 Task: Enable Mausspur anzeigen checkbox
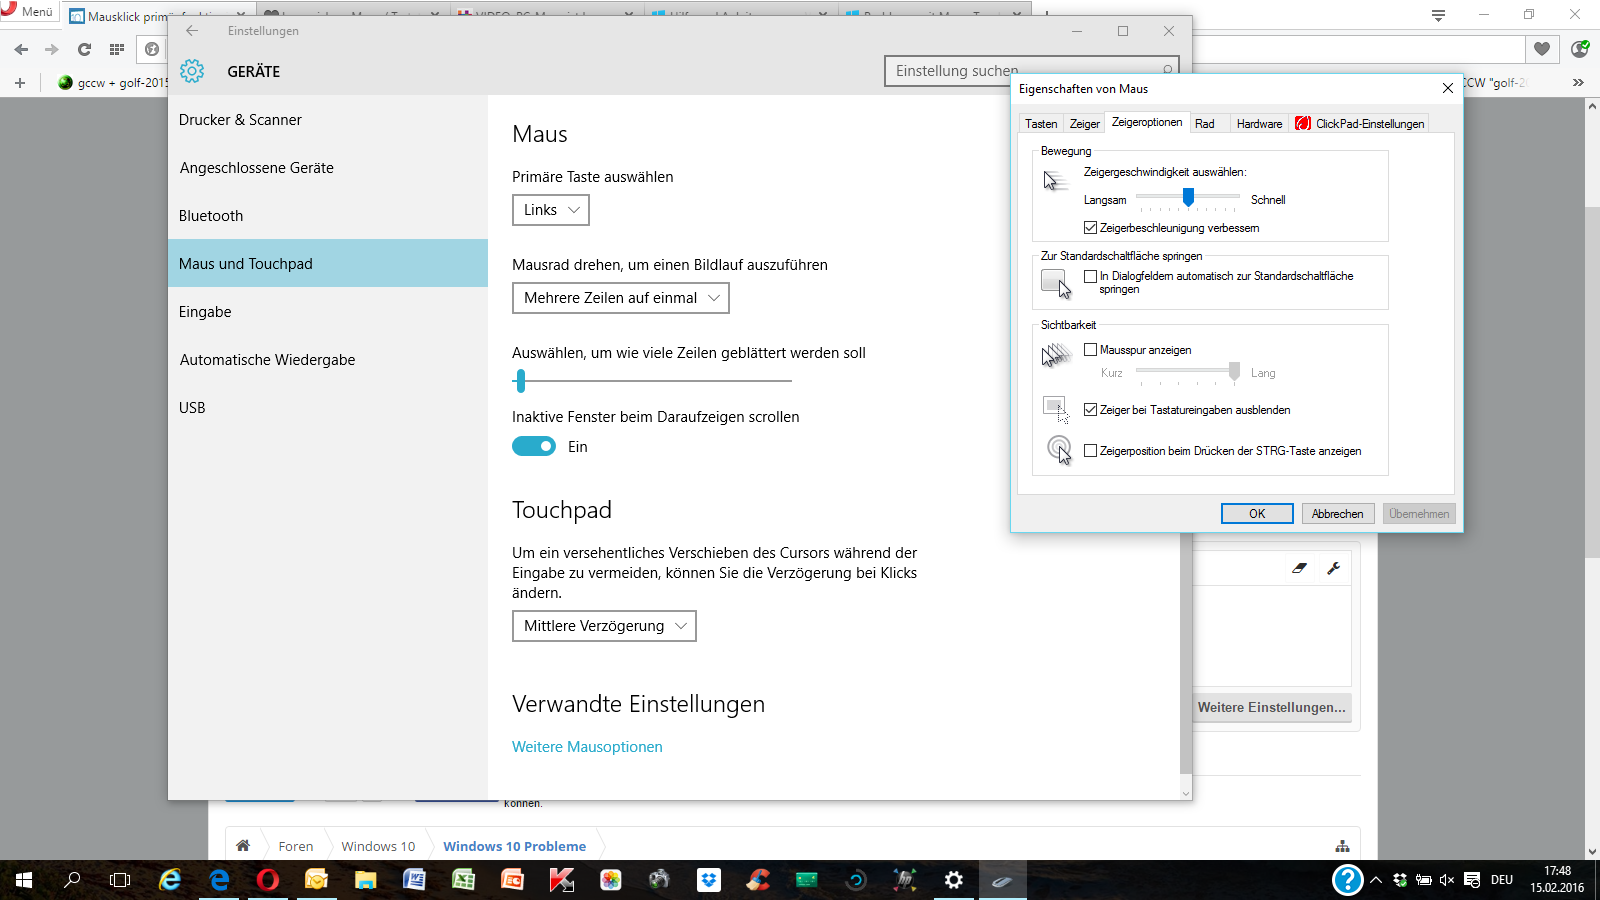[1091, 350]
